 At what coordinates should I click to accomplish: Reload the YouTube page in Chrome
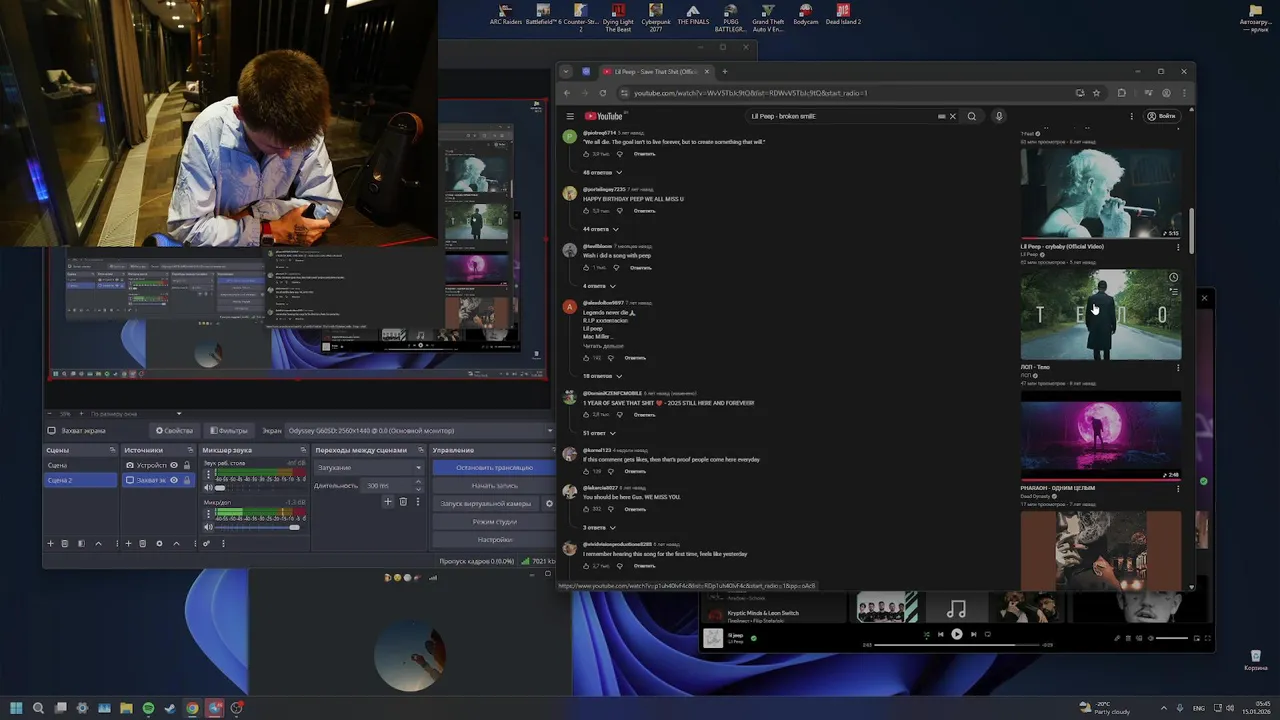[x=602, y=93]
